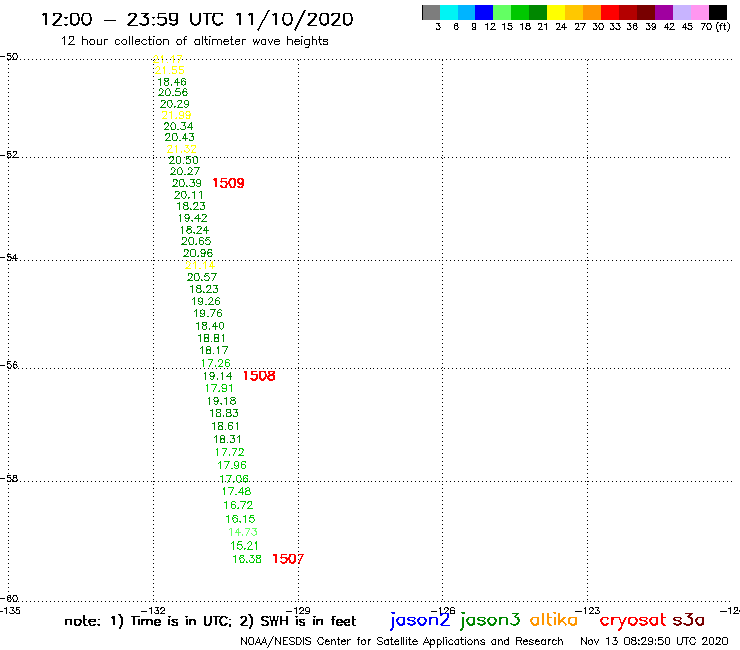740x650 pixels.
Task: Click the wave height value 20.43
Action: [x=179, y=137]
